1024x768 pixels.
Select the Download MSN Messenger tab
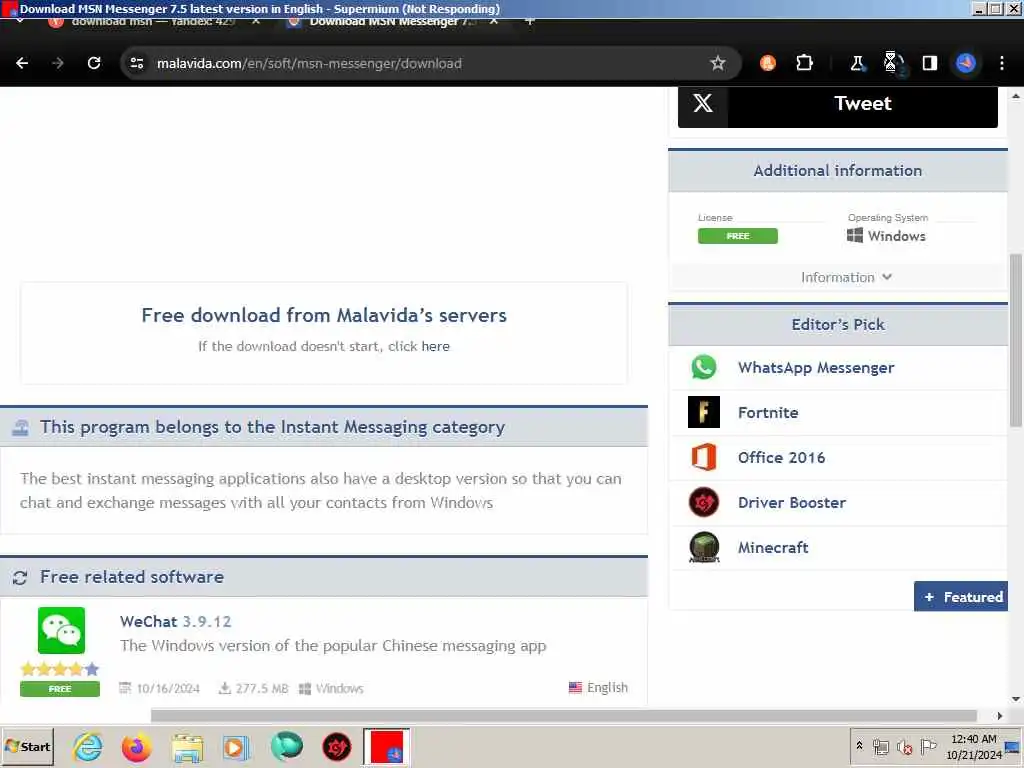point(392,22)
